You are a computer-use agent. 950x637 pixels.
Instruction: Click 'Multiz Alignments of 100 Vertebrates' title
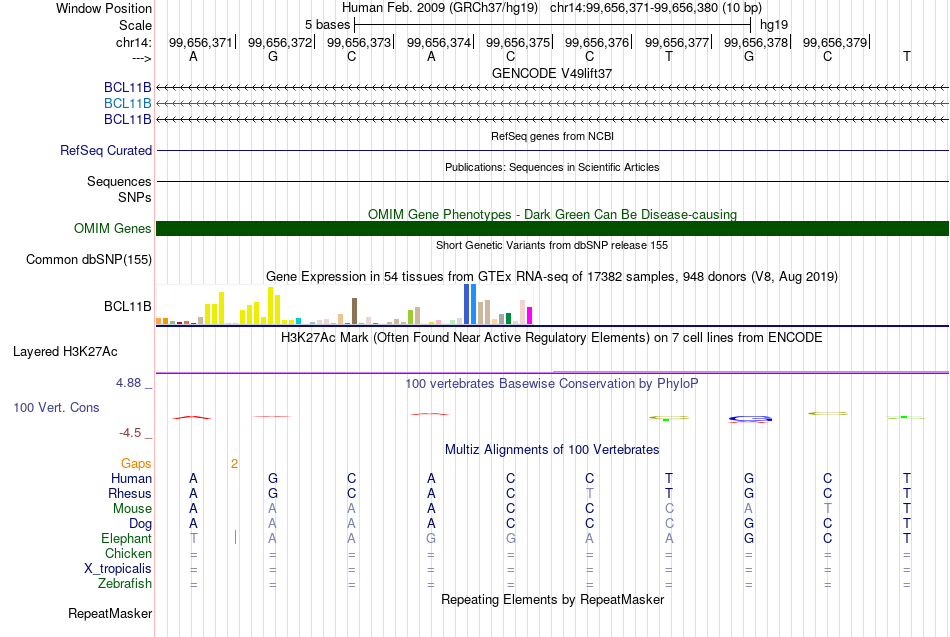552,450
